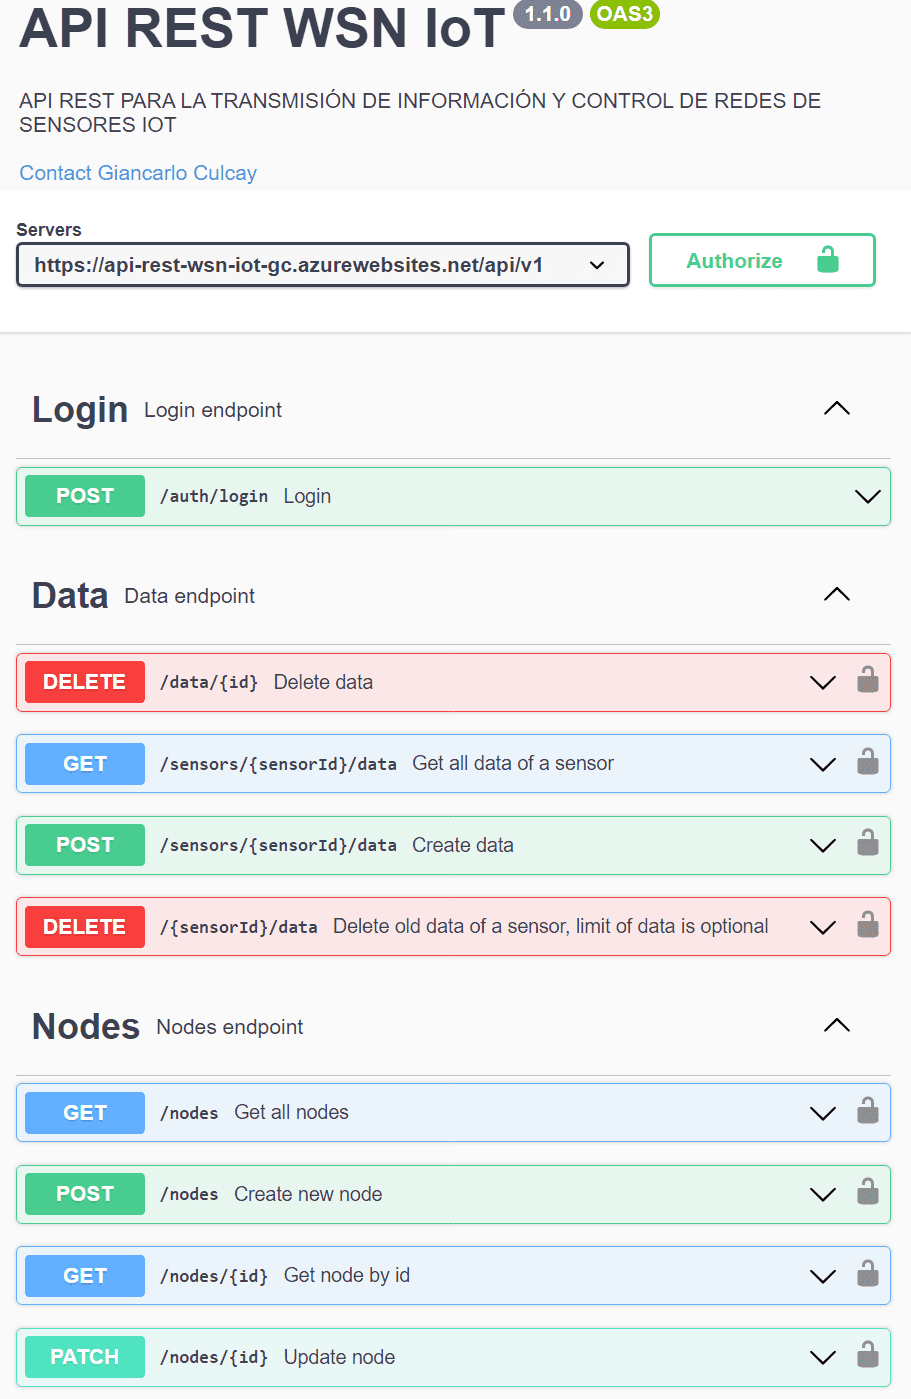Open the Servers URL dropdown
911x1399 pixels.
pos(323,265)
